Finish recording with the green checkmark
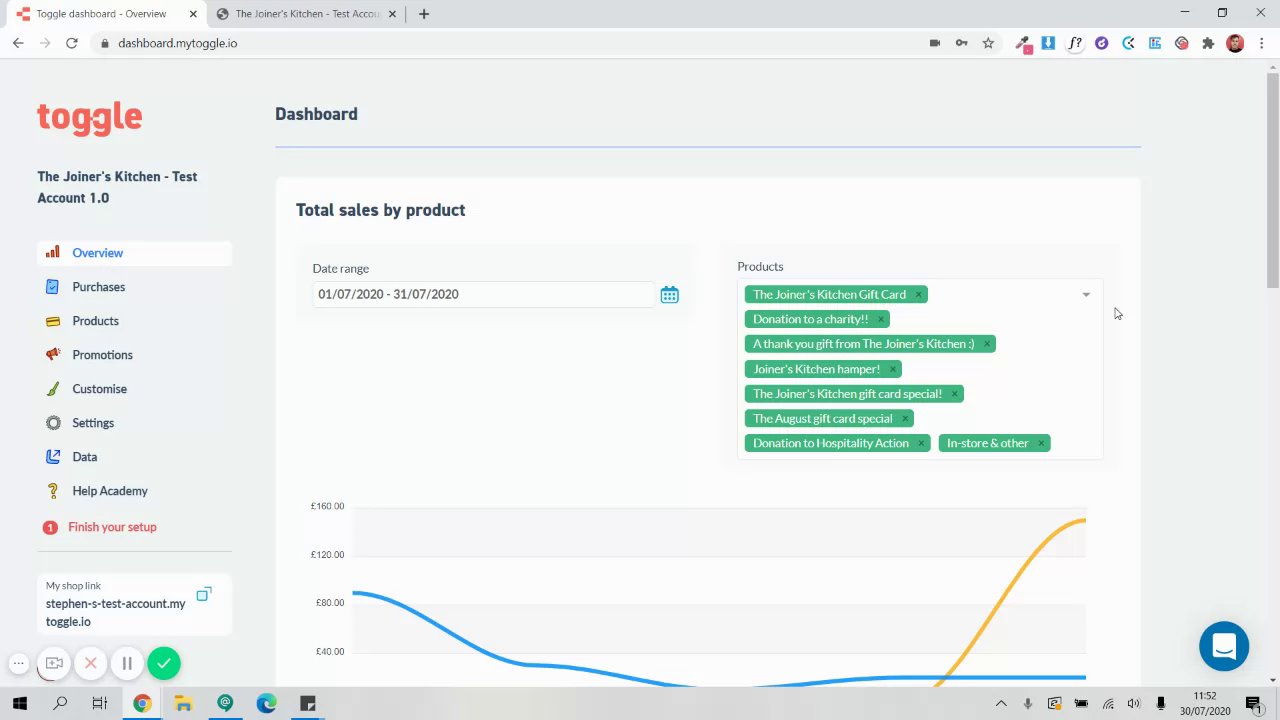 pos(164,663)
